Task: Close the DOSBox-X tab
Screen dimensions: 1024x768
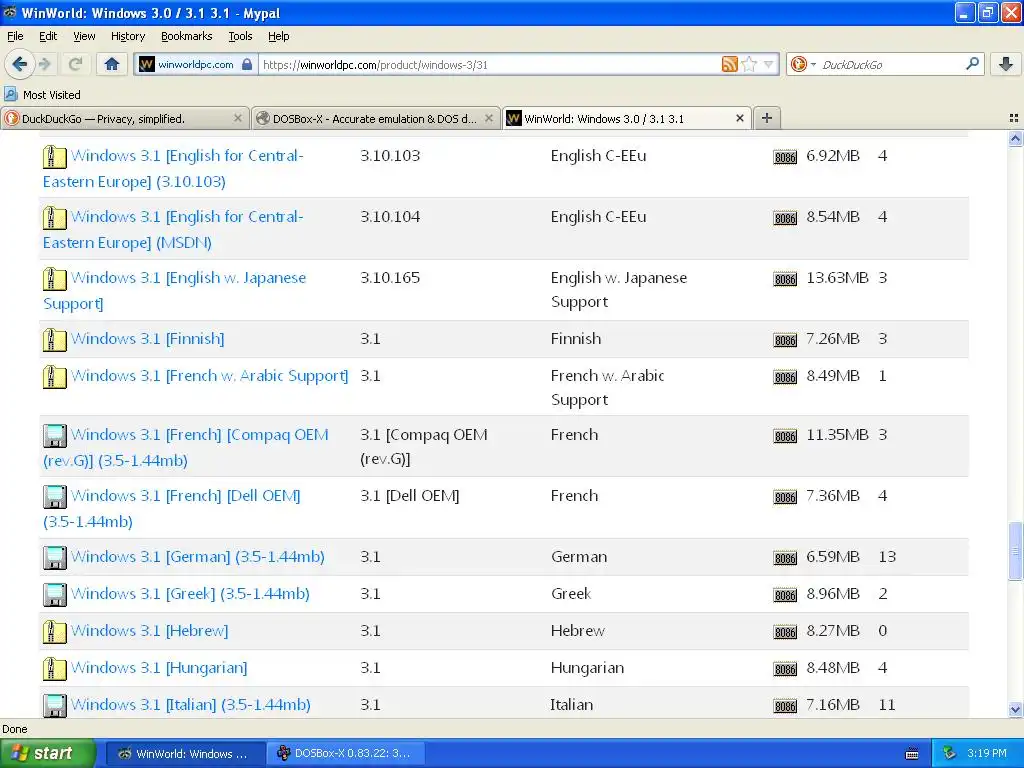Action: 488,118
